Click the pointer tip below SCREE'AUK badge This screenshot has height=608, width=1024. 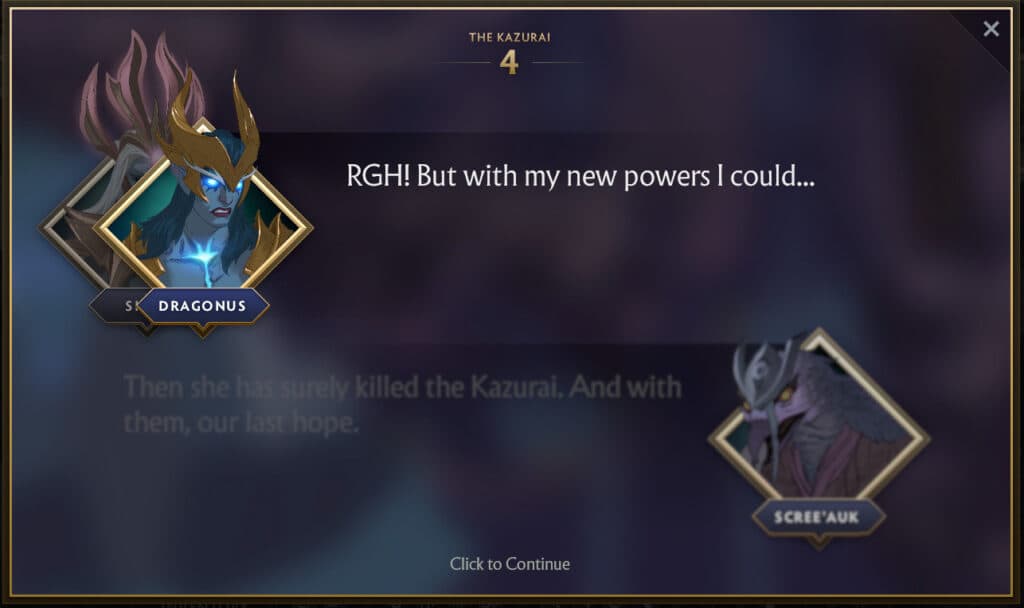[818, 541]
